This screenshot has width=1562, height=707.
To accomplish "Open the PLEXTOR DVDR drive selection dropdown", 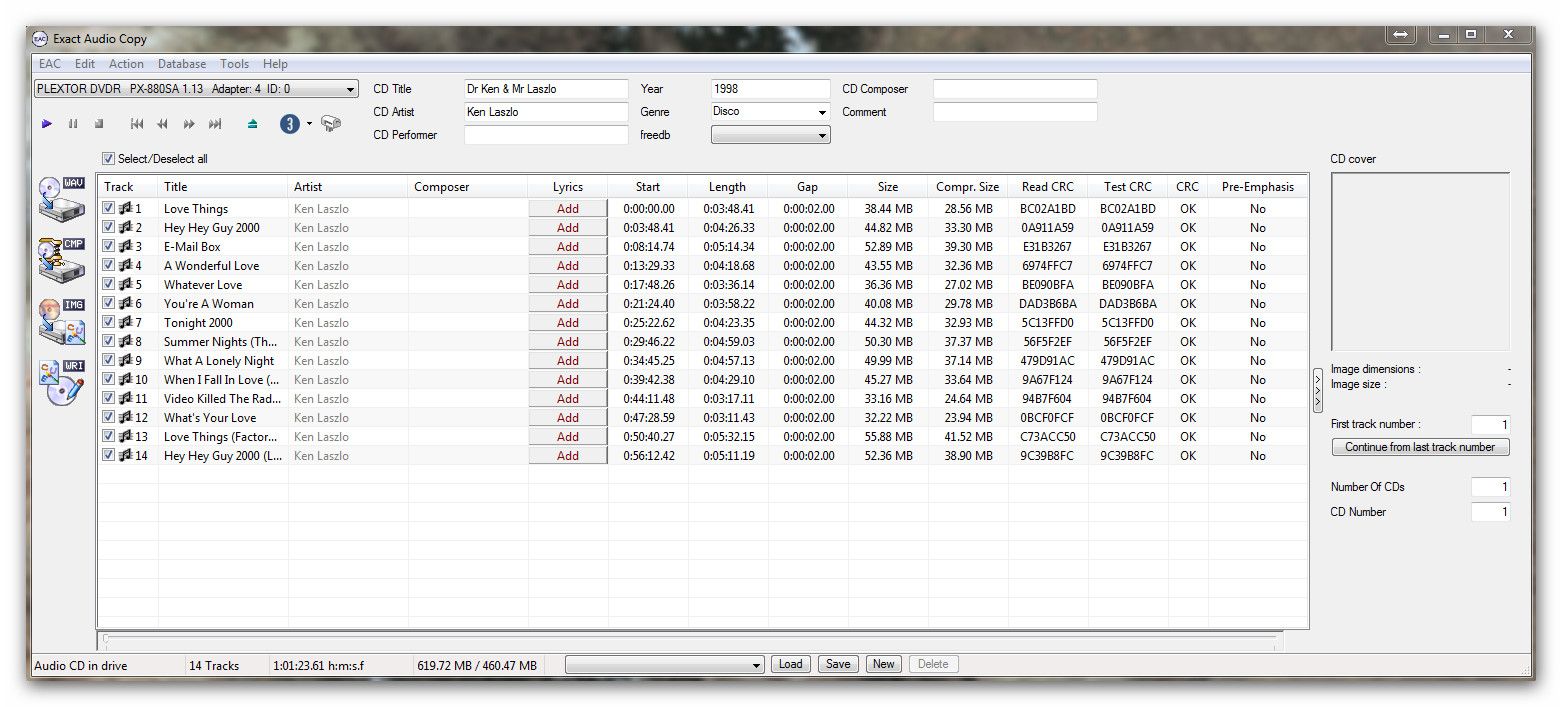I will tap(196, 89).
